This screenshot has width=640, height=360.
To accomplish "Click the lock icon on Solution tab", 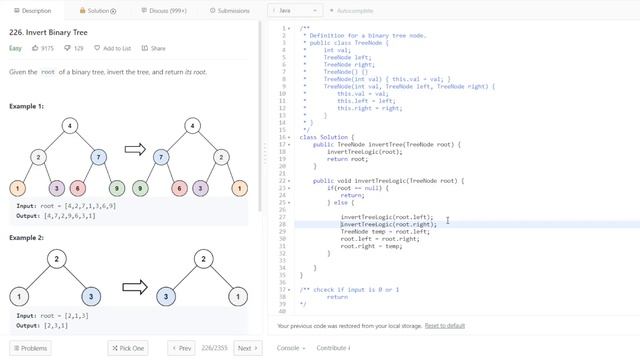I will [82, 11].
